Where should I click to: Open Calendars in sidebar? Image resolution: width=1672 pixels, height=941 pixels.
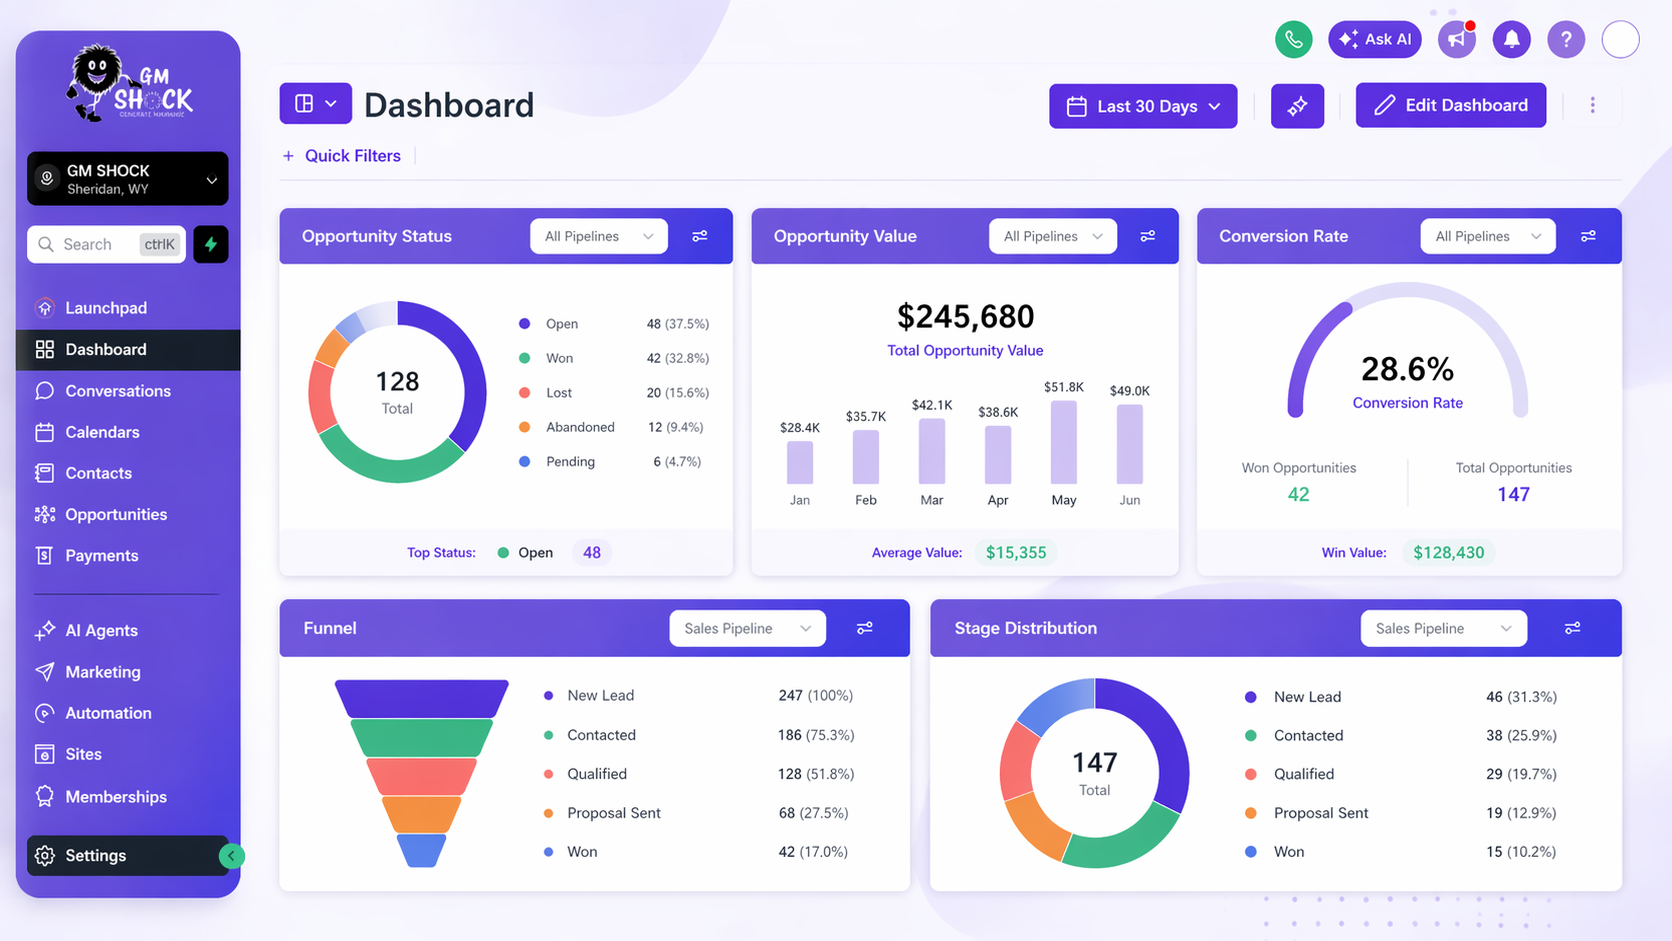click(128, 432)
